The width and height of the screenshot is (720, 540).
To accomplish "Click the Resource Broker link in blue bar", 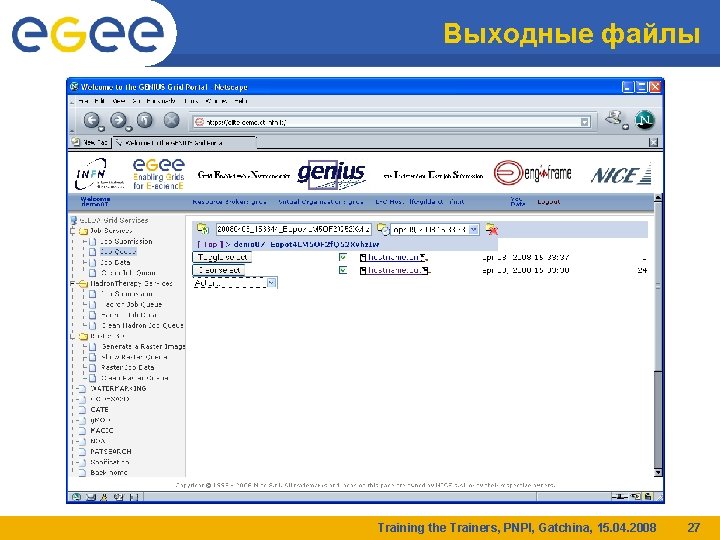I will click(x=229, y=202).
